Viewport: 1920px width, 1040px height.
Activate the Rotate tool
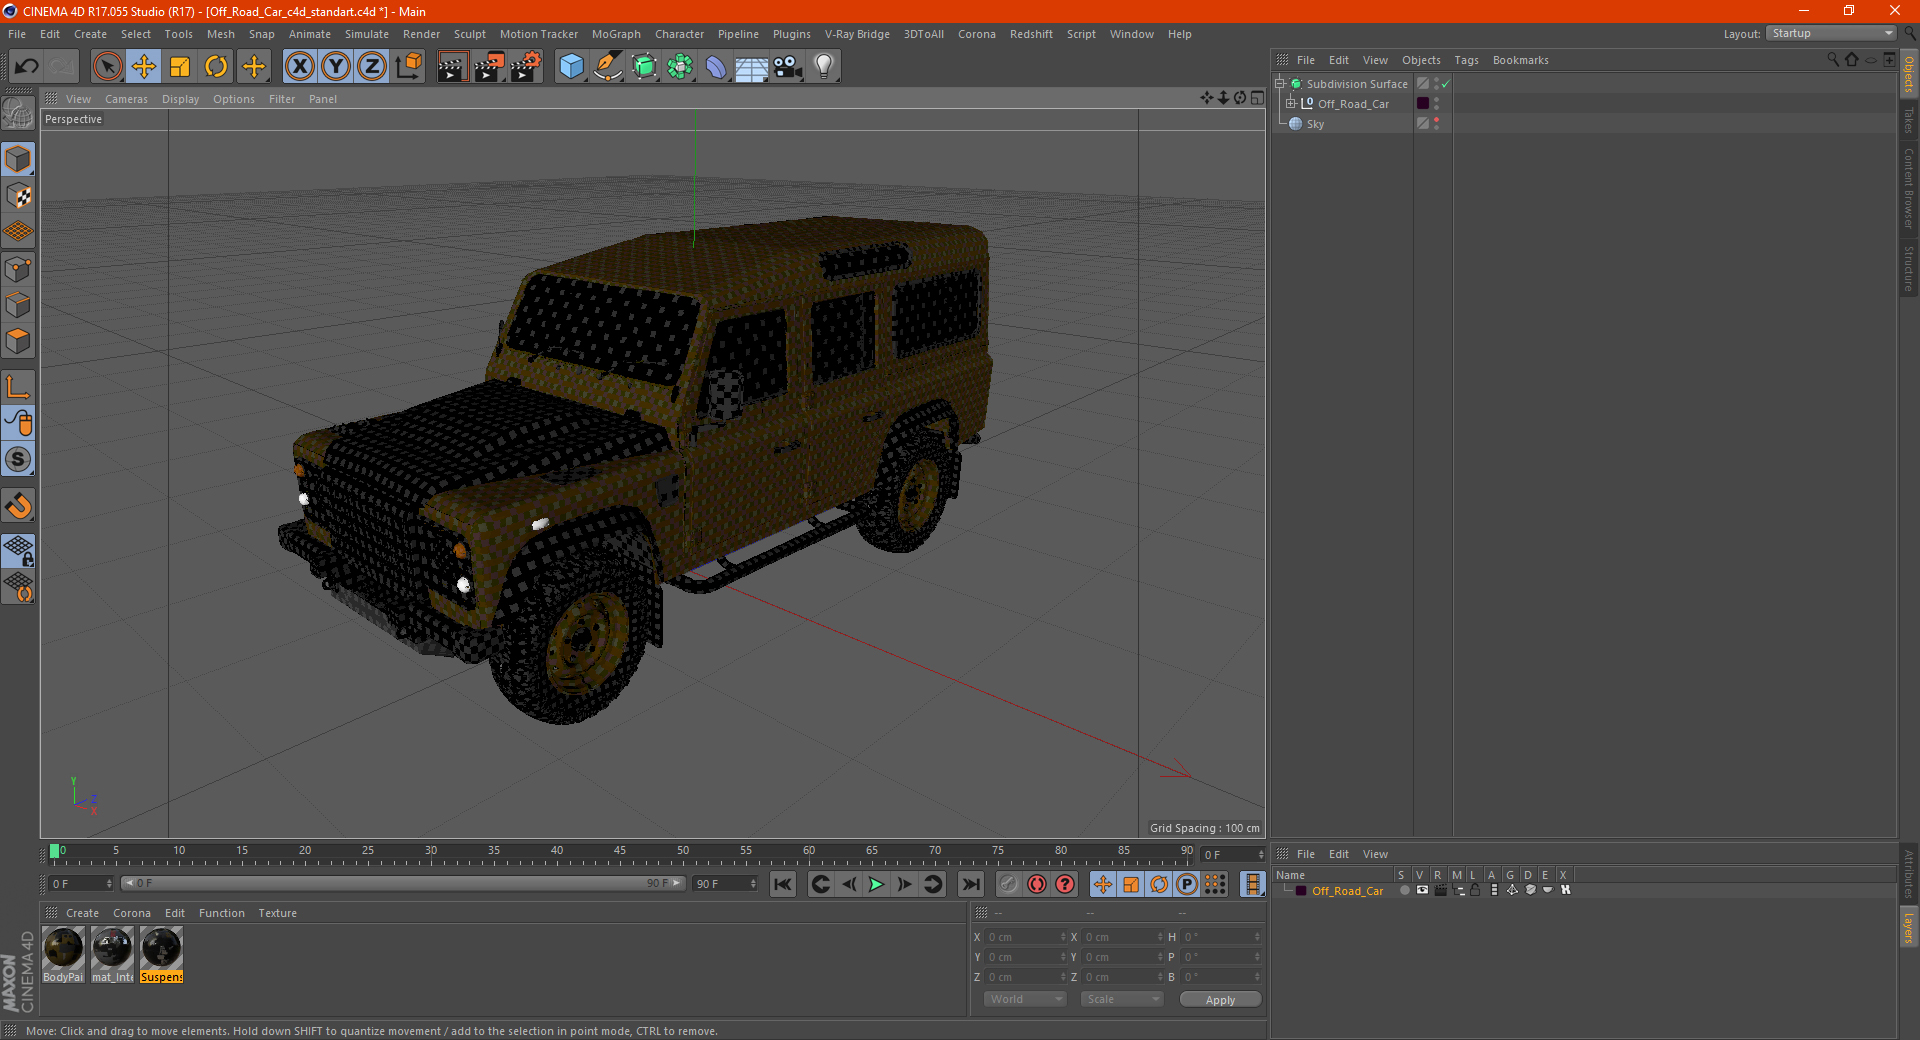216,67
